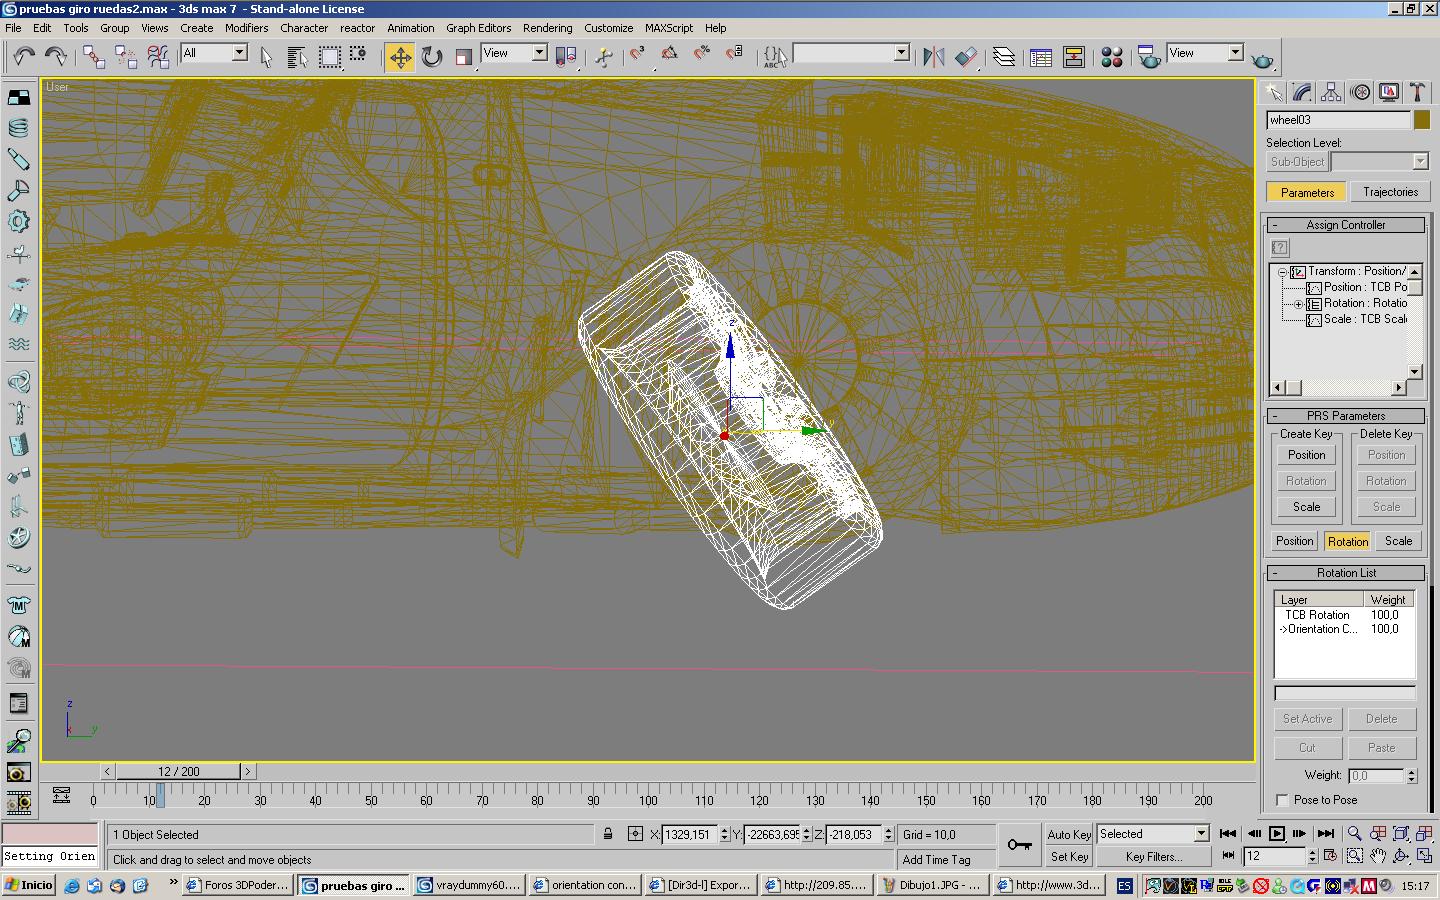Viewport: 1440px width, 900px height.
Task: Activate the Bind to Space Warp tool
Action: click(158, 56)
